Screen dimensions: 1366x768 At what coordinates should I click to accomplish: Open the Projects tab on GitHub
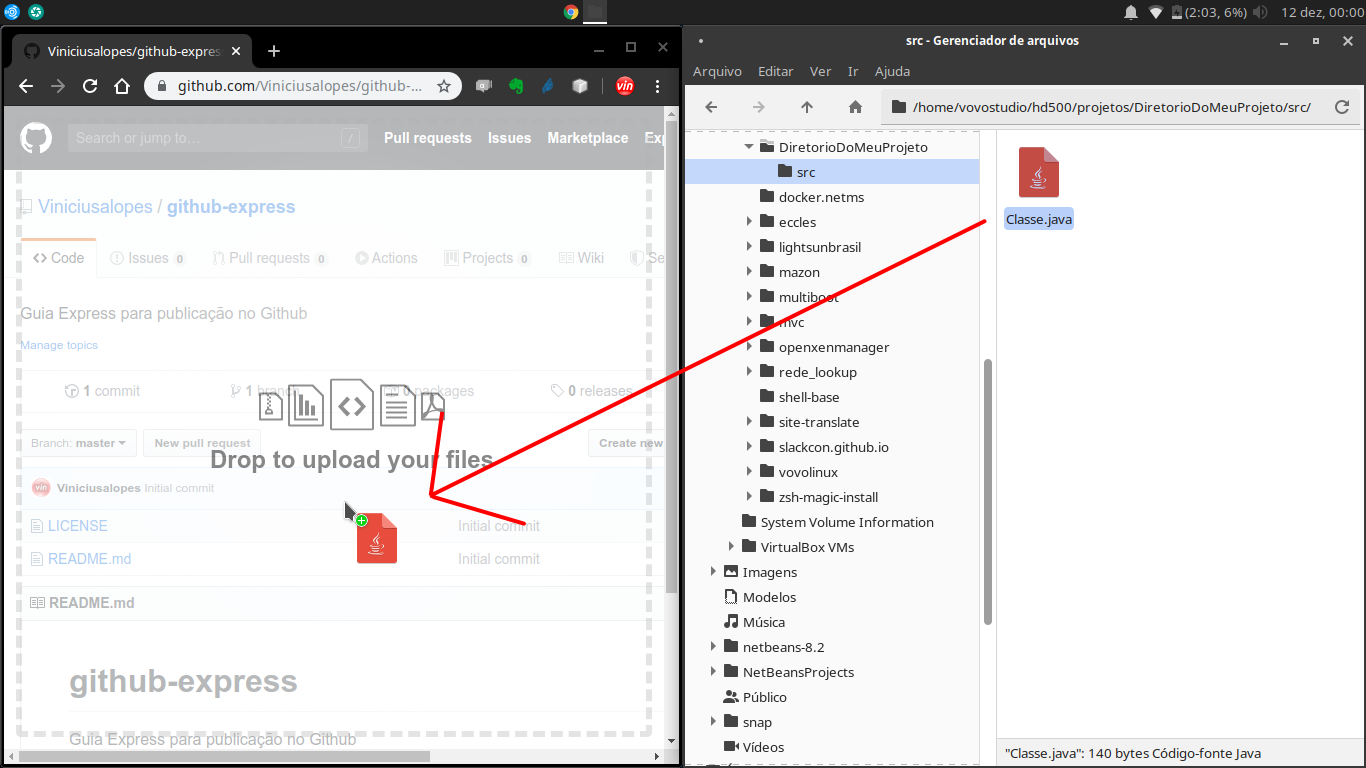click(487, 258)
